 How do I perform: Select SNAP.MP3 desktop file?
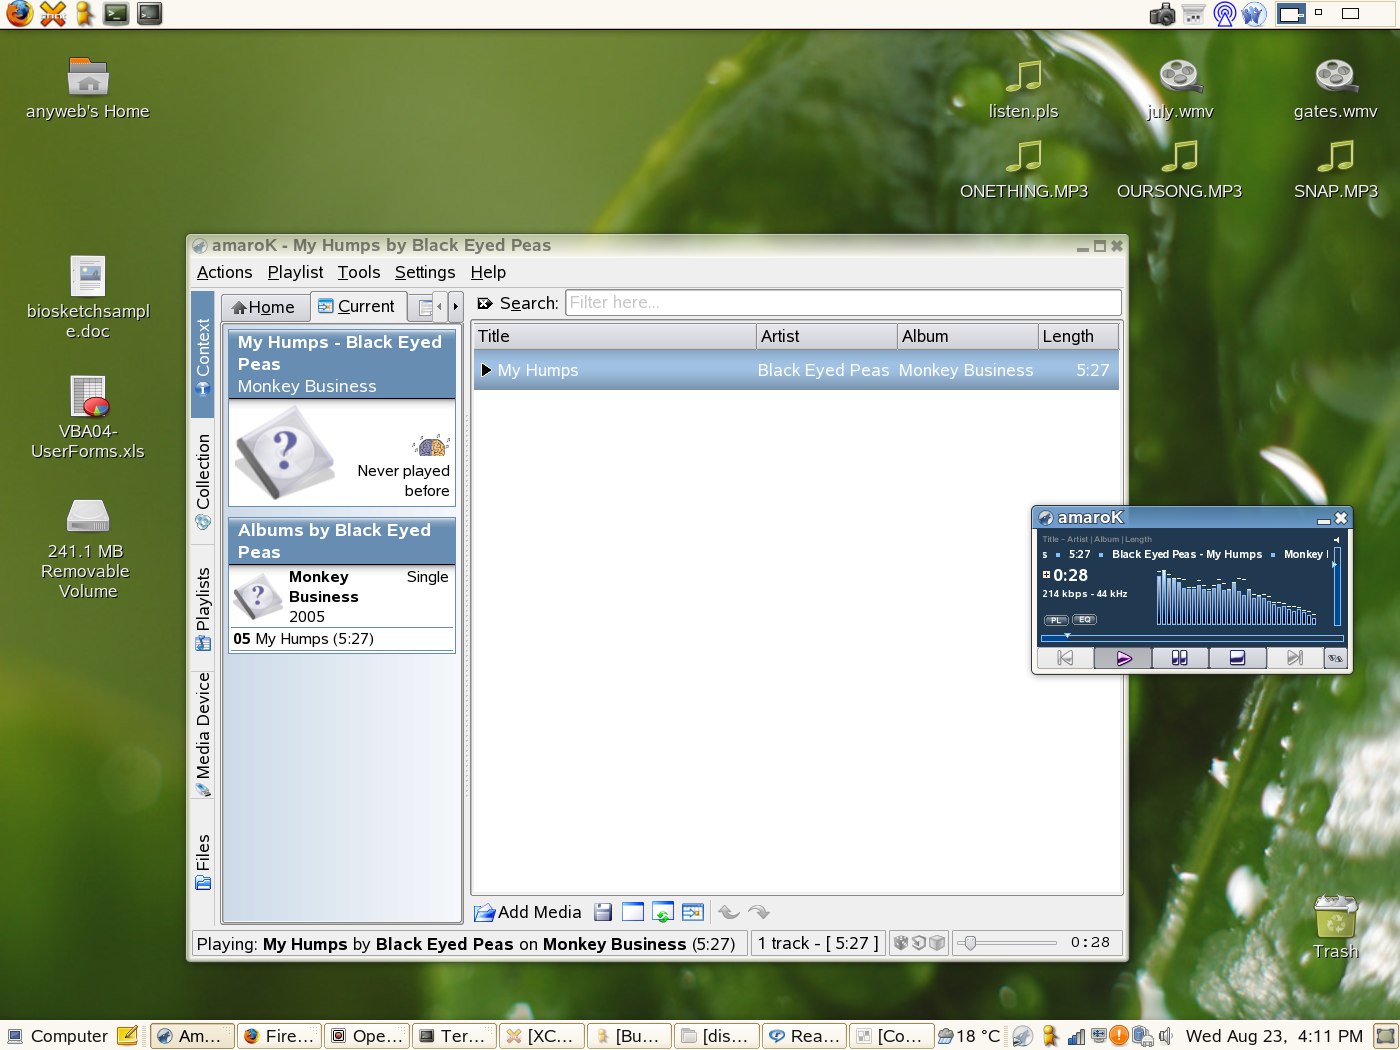pyautogui.click(x=1335, y=170)
